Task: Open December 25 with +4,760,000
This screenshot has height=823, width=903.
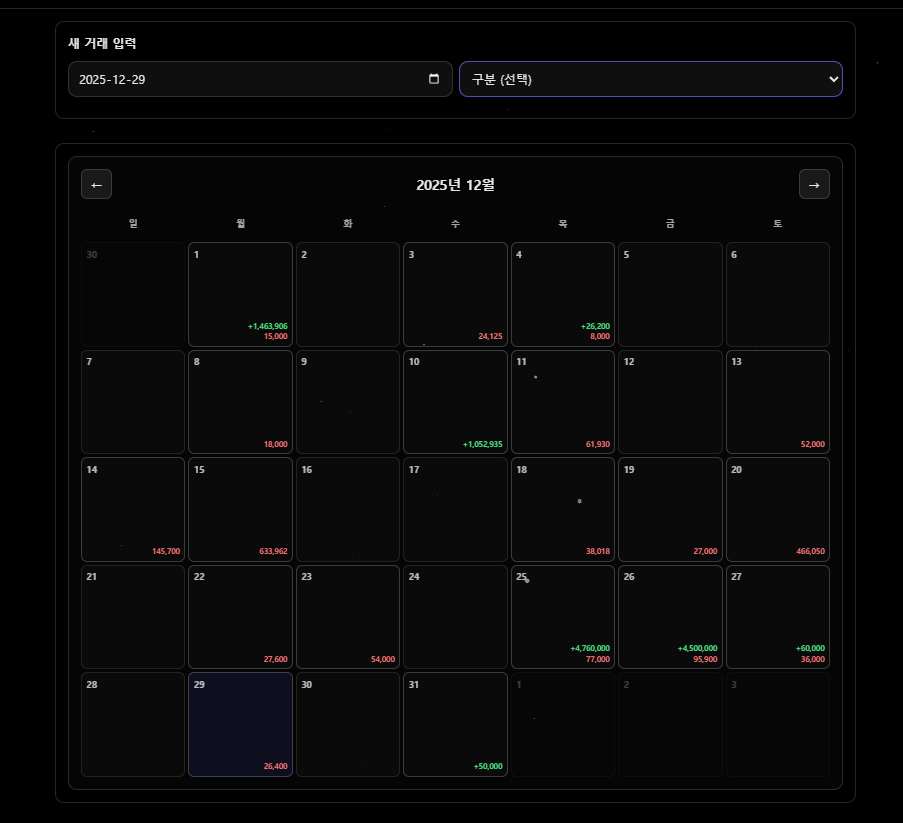Action: (x=563, y=617)
